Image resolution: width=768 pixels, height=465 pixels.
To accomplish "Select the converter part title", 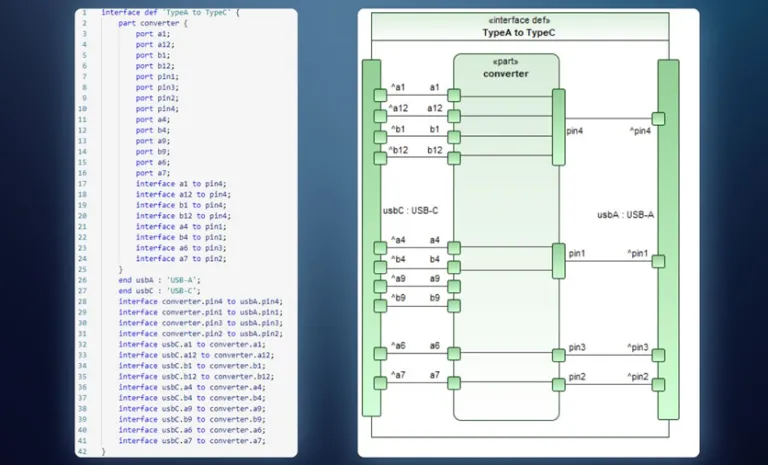I will 505,74.
